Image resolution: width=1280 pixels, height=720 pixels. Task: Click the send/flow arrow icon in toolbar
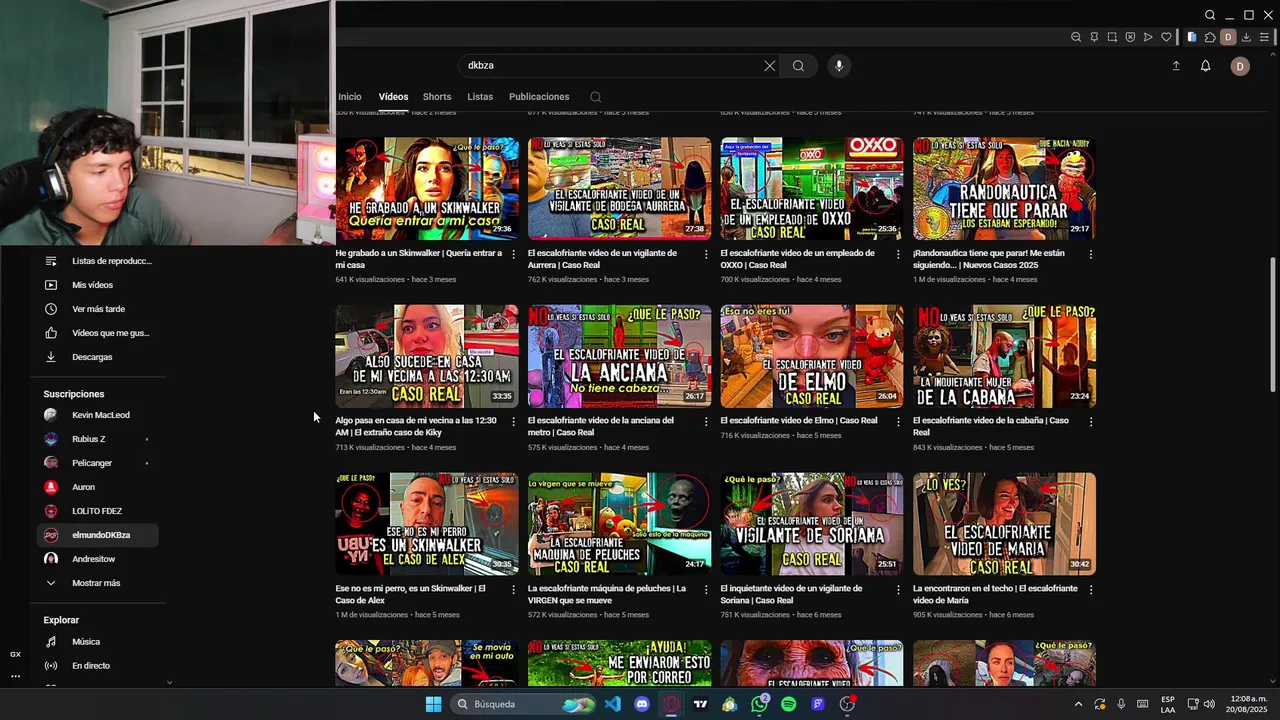tap(1148, 37)
